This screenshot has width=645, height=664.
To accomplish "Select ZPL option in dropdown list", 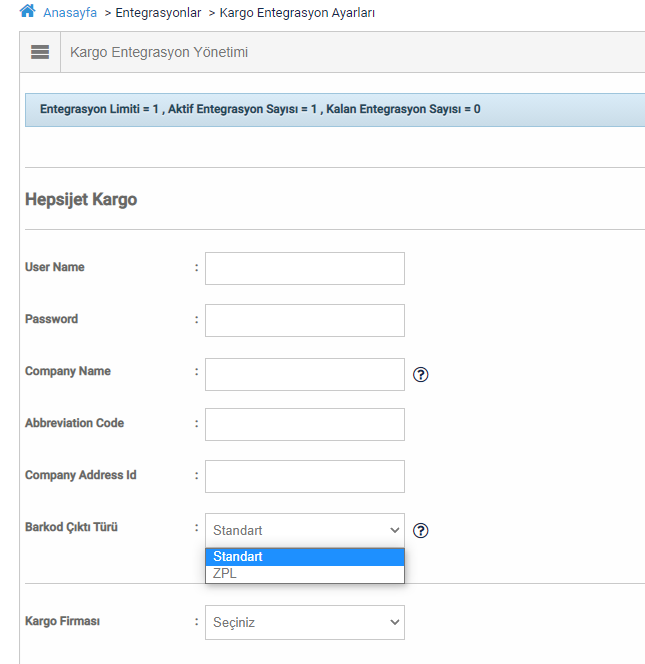I will click(305, 574).
